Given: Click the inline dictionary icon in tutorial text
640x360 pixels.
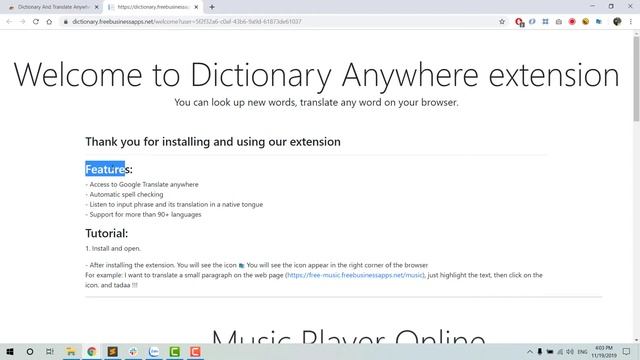Looking at the screenshot, I should tap(241, 266).
